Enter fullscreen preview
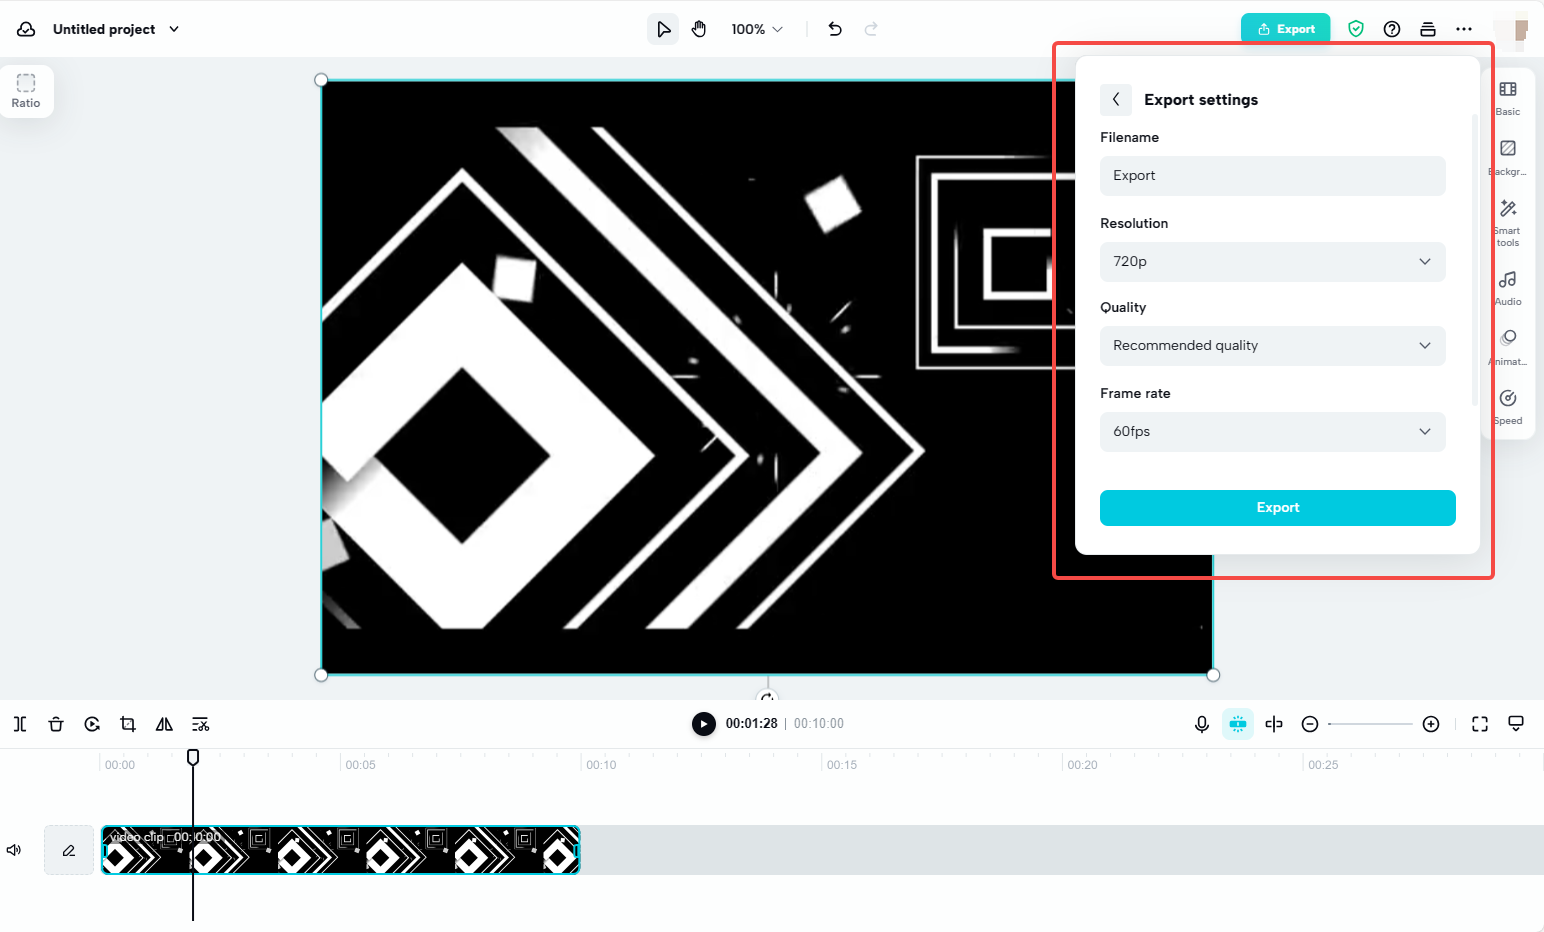1544x932 pixels. [x=1480, y=724]
